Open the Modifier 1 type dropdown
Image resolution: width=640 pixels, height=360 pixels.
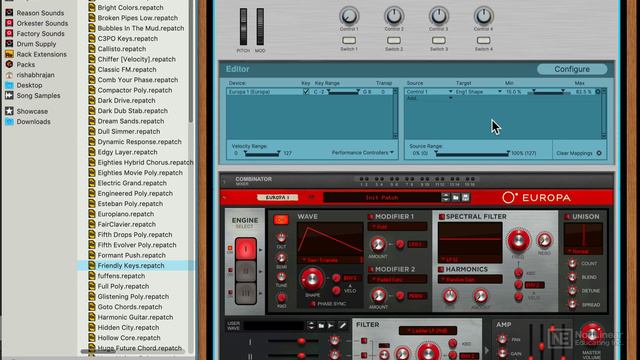397,227
